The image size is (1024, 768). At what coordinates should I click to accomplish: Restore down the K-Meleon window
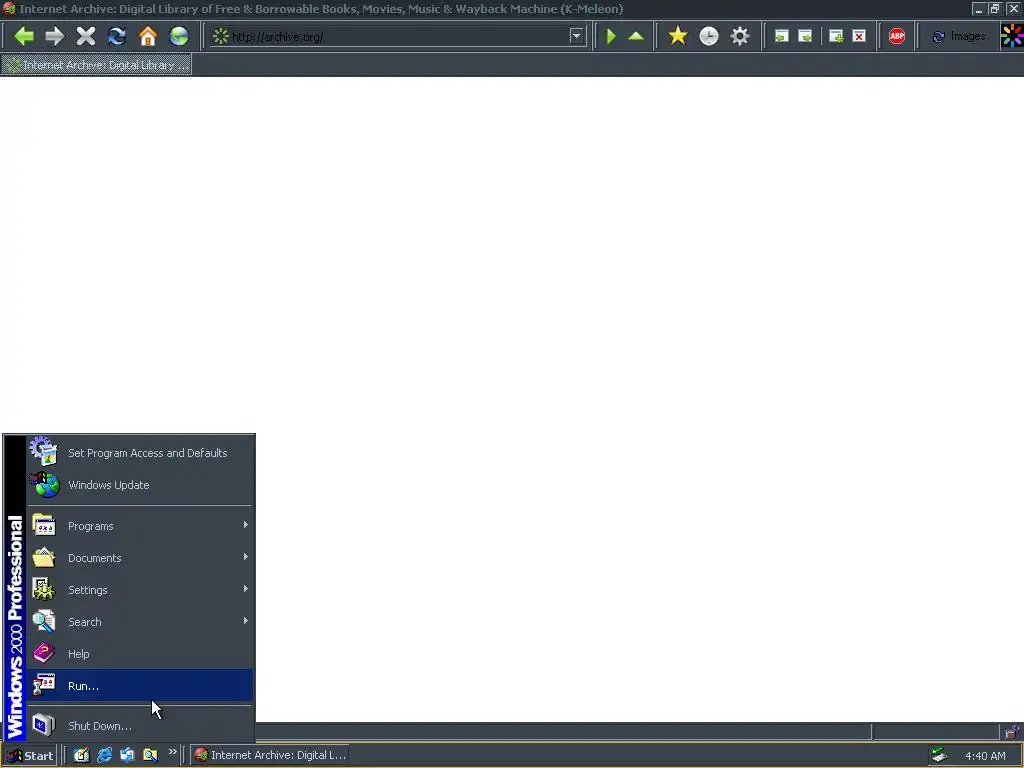(995, 8)
